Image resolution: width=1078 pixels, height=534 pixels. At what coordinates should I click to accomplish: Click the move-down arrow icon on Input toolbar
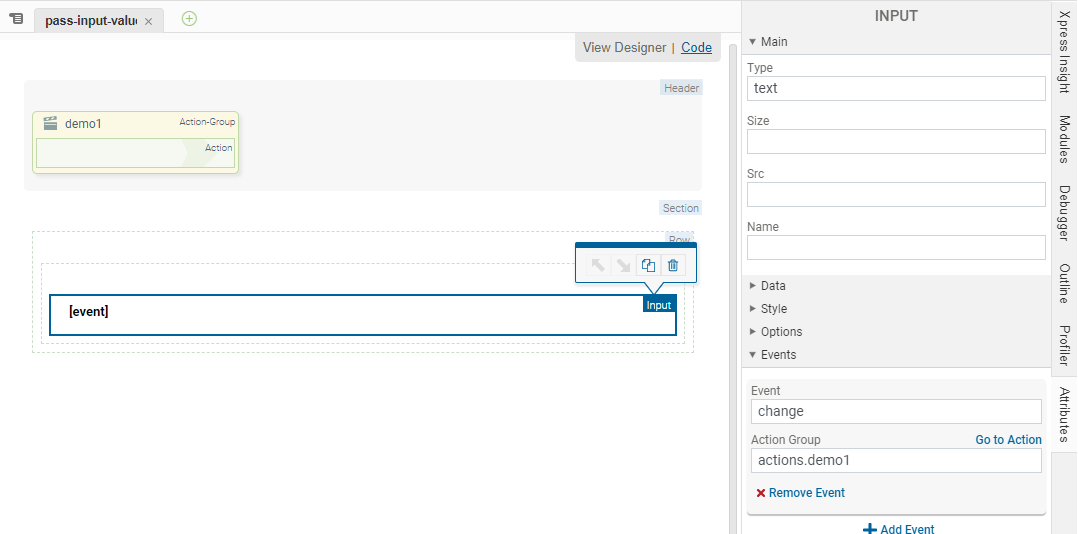coord(623,265)
